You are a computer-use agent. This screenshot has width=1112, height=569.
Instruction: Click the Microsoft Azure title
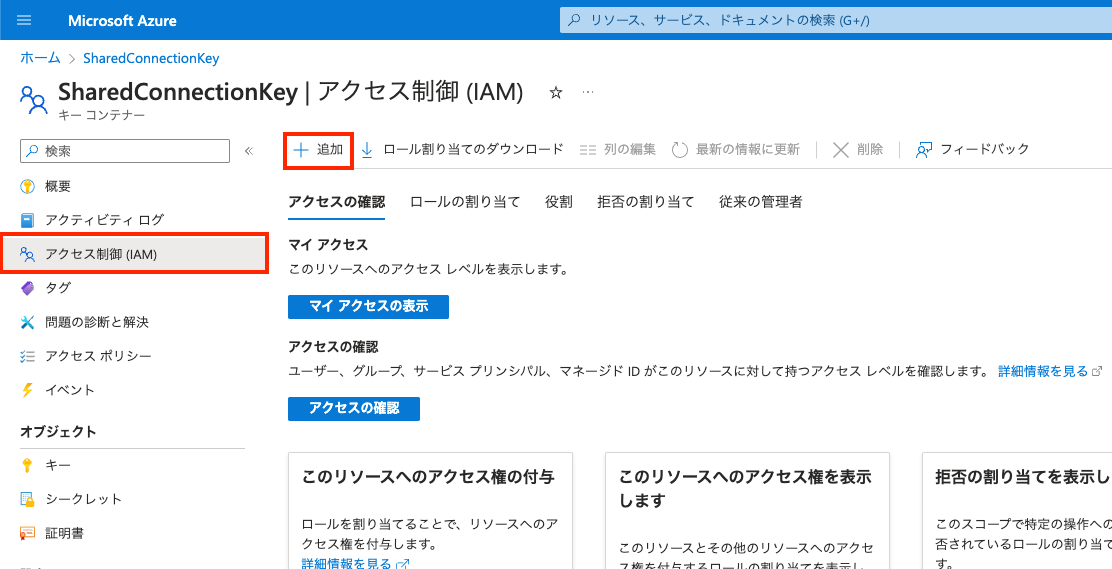click(122, 21)
